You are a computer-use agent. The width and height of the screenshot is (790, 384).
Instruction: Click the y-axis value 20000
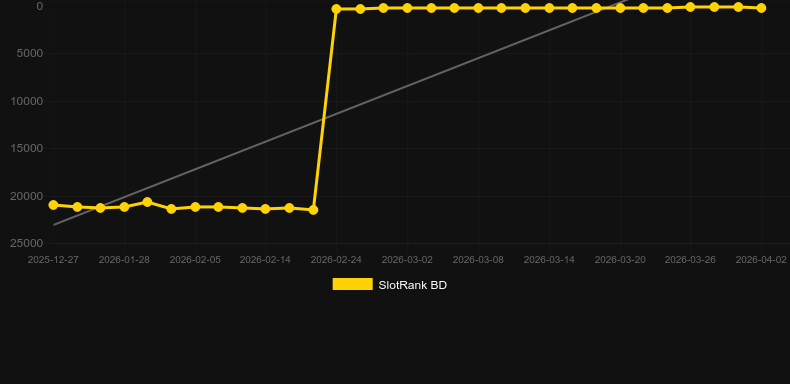[27, 196]
